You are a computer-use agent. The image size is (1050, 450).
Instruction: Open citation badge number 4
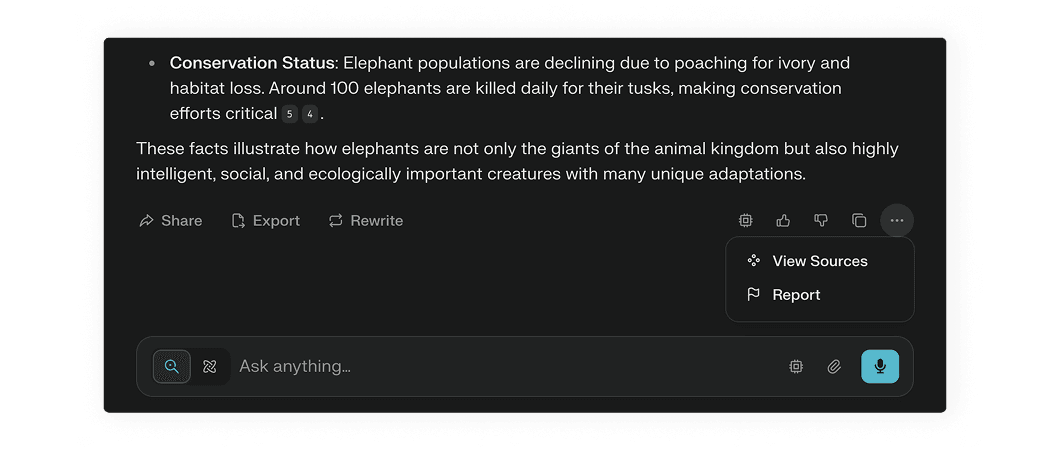pos(310,114)
